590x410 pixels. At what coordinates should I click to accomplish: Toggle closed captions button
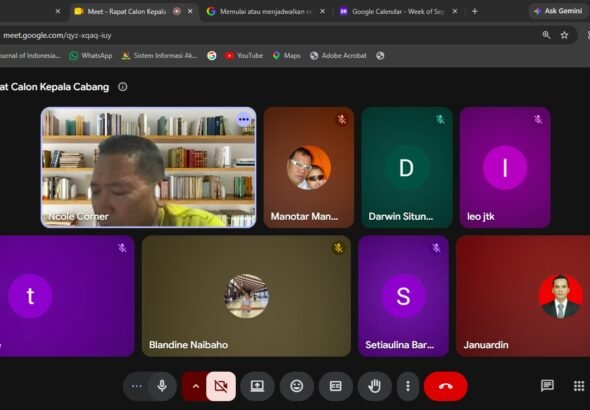point(335,386)
